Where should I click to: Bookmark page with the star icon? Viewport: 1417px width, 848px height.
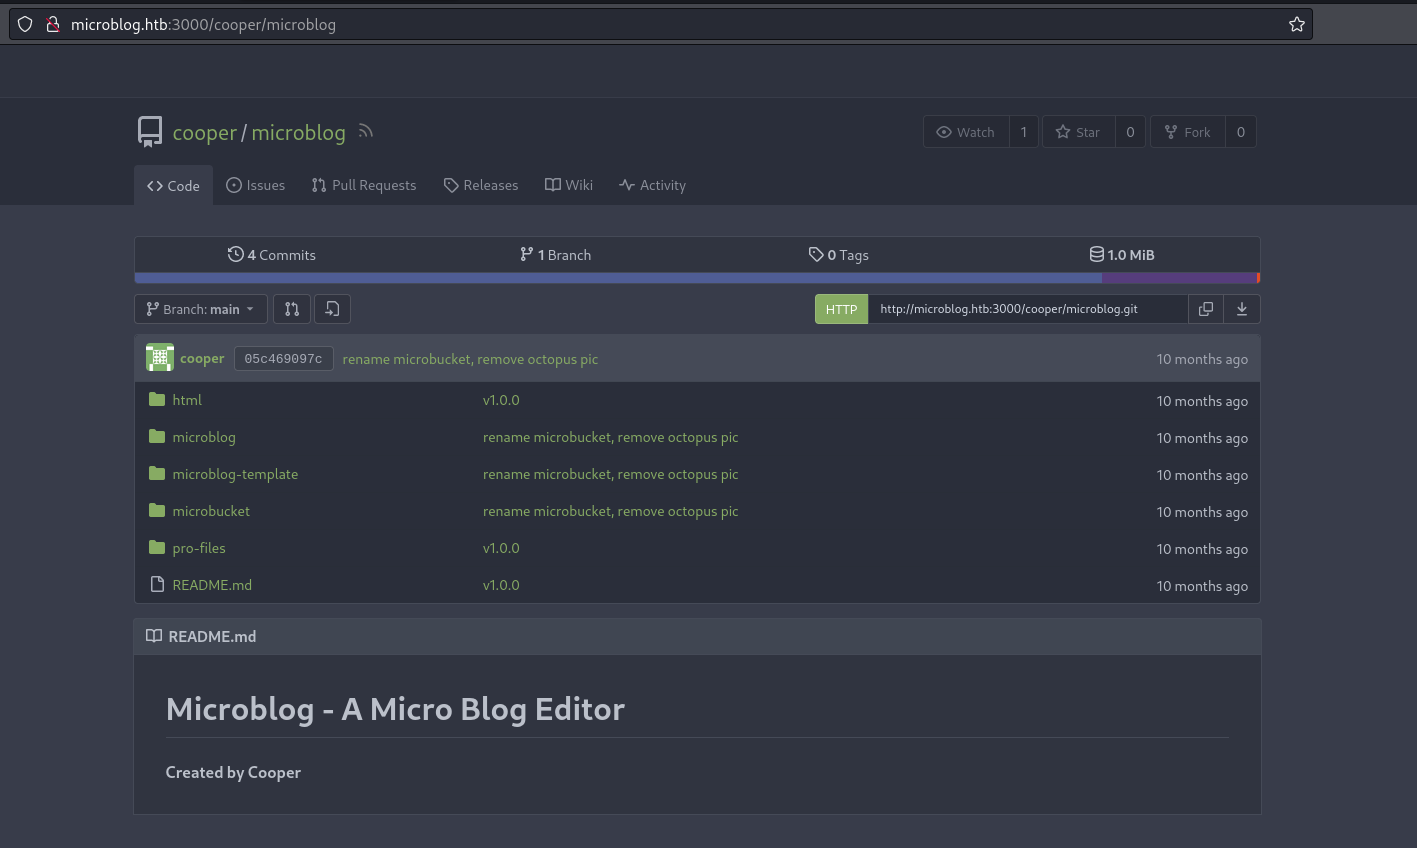1296,24
